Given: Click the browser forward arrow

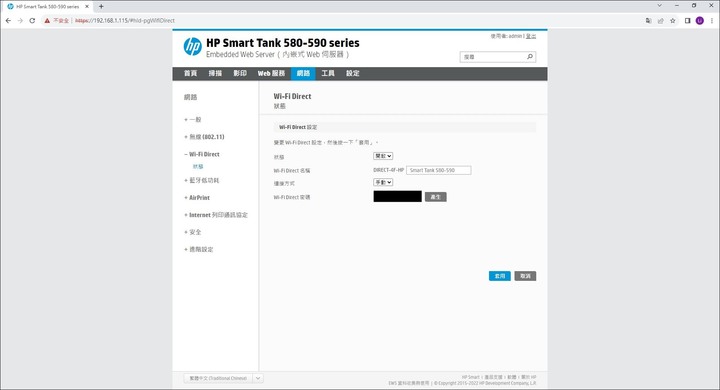Looking at the screenshot, I should pos(20,21).
